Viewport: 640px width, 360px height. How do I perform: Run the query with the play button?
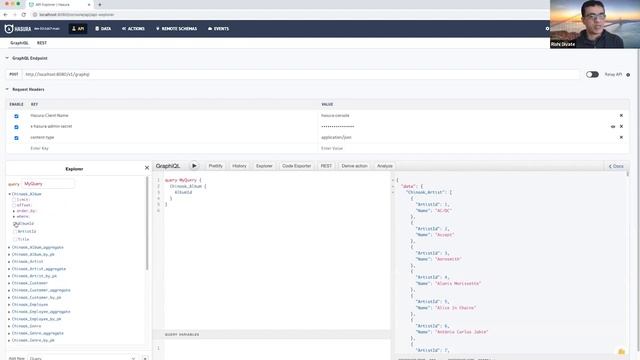[x=194, y=166]
